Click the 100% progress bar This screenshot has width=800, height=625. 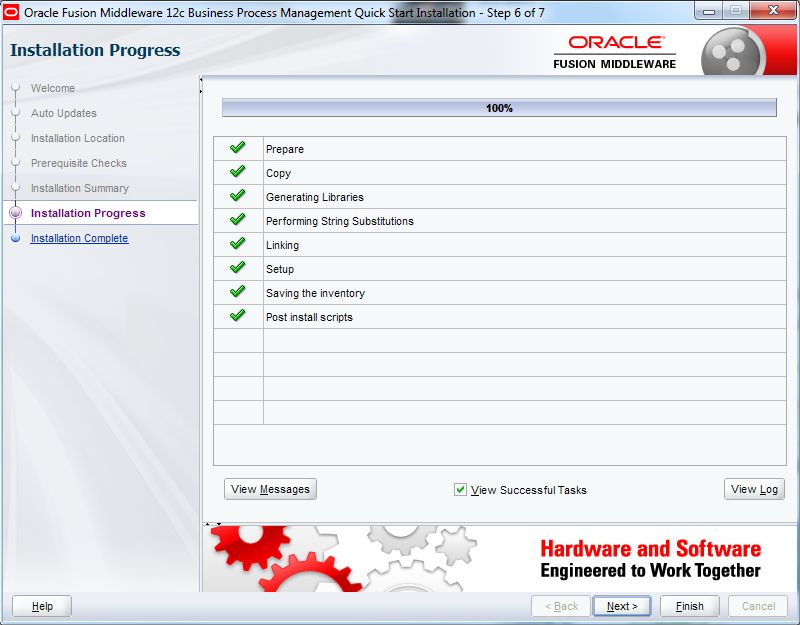[x=499, y=108]
